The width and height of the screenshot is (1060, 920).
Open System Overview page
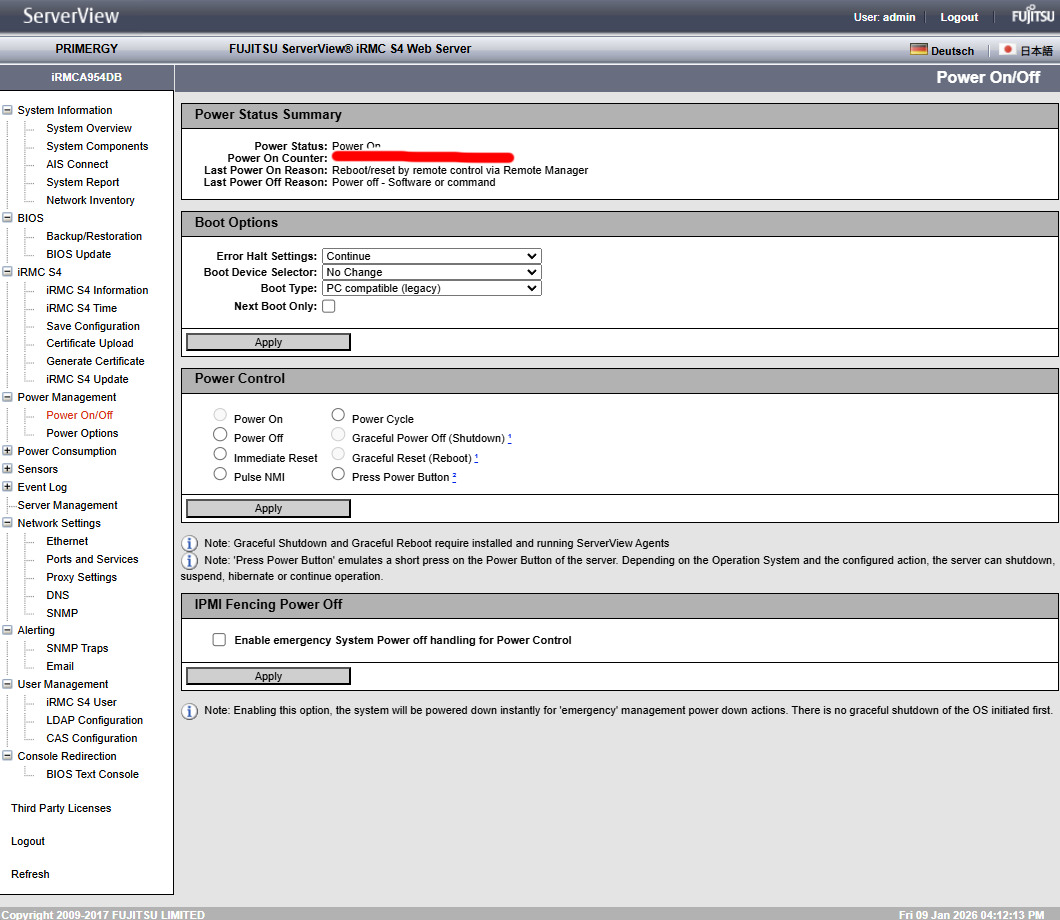point(89,128)
